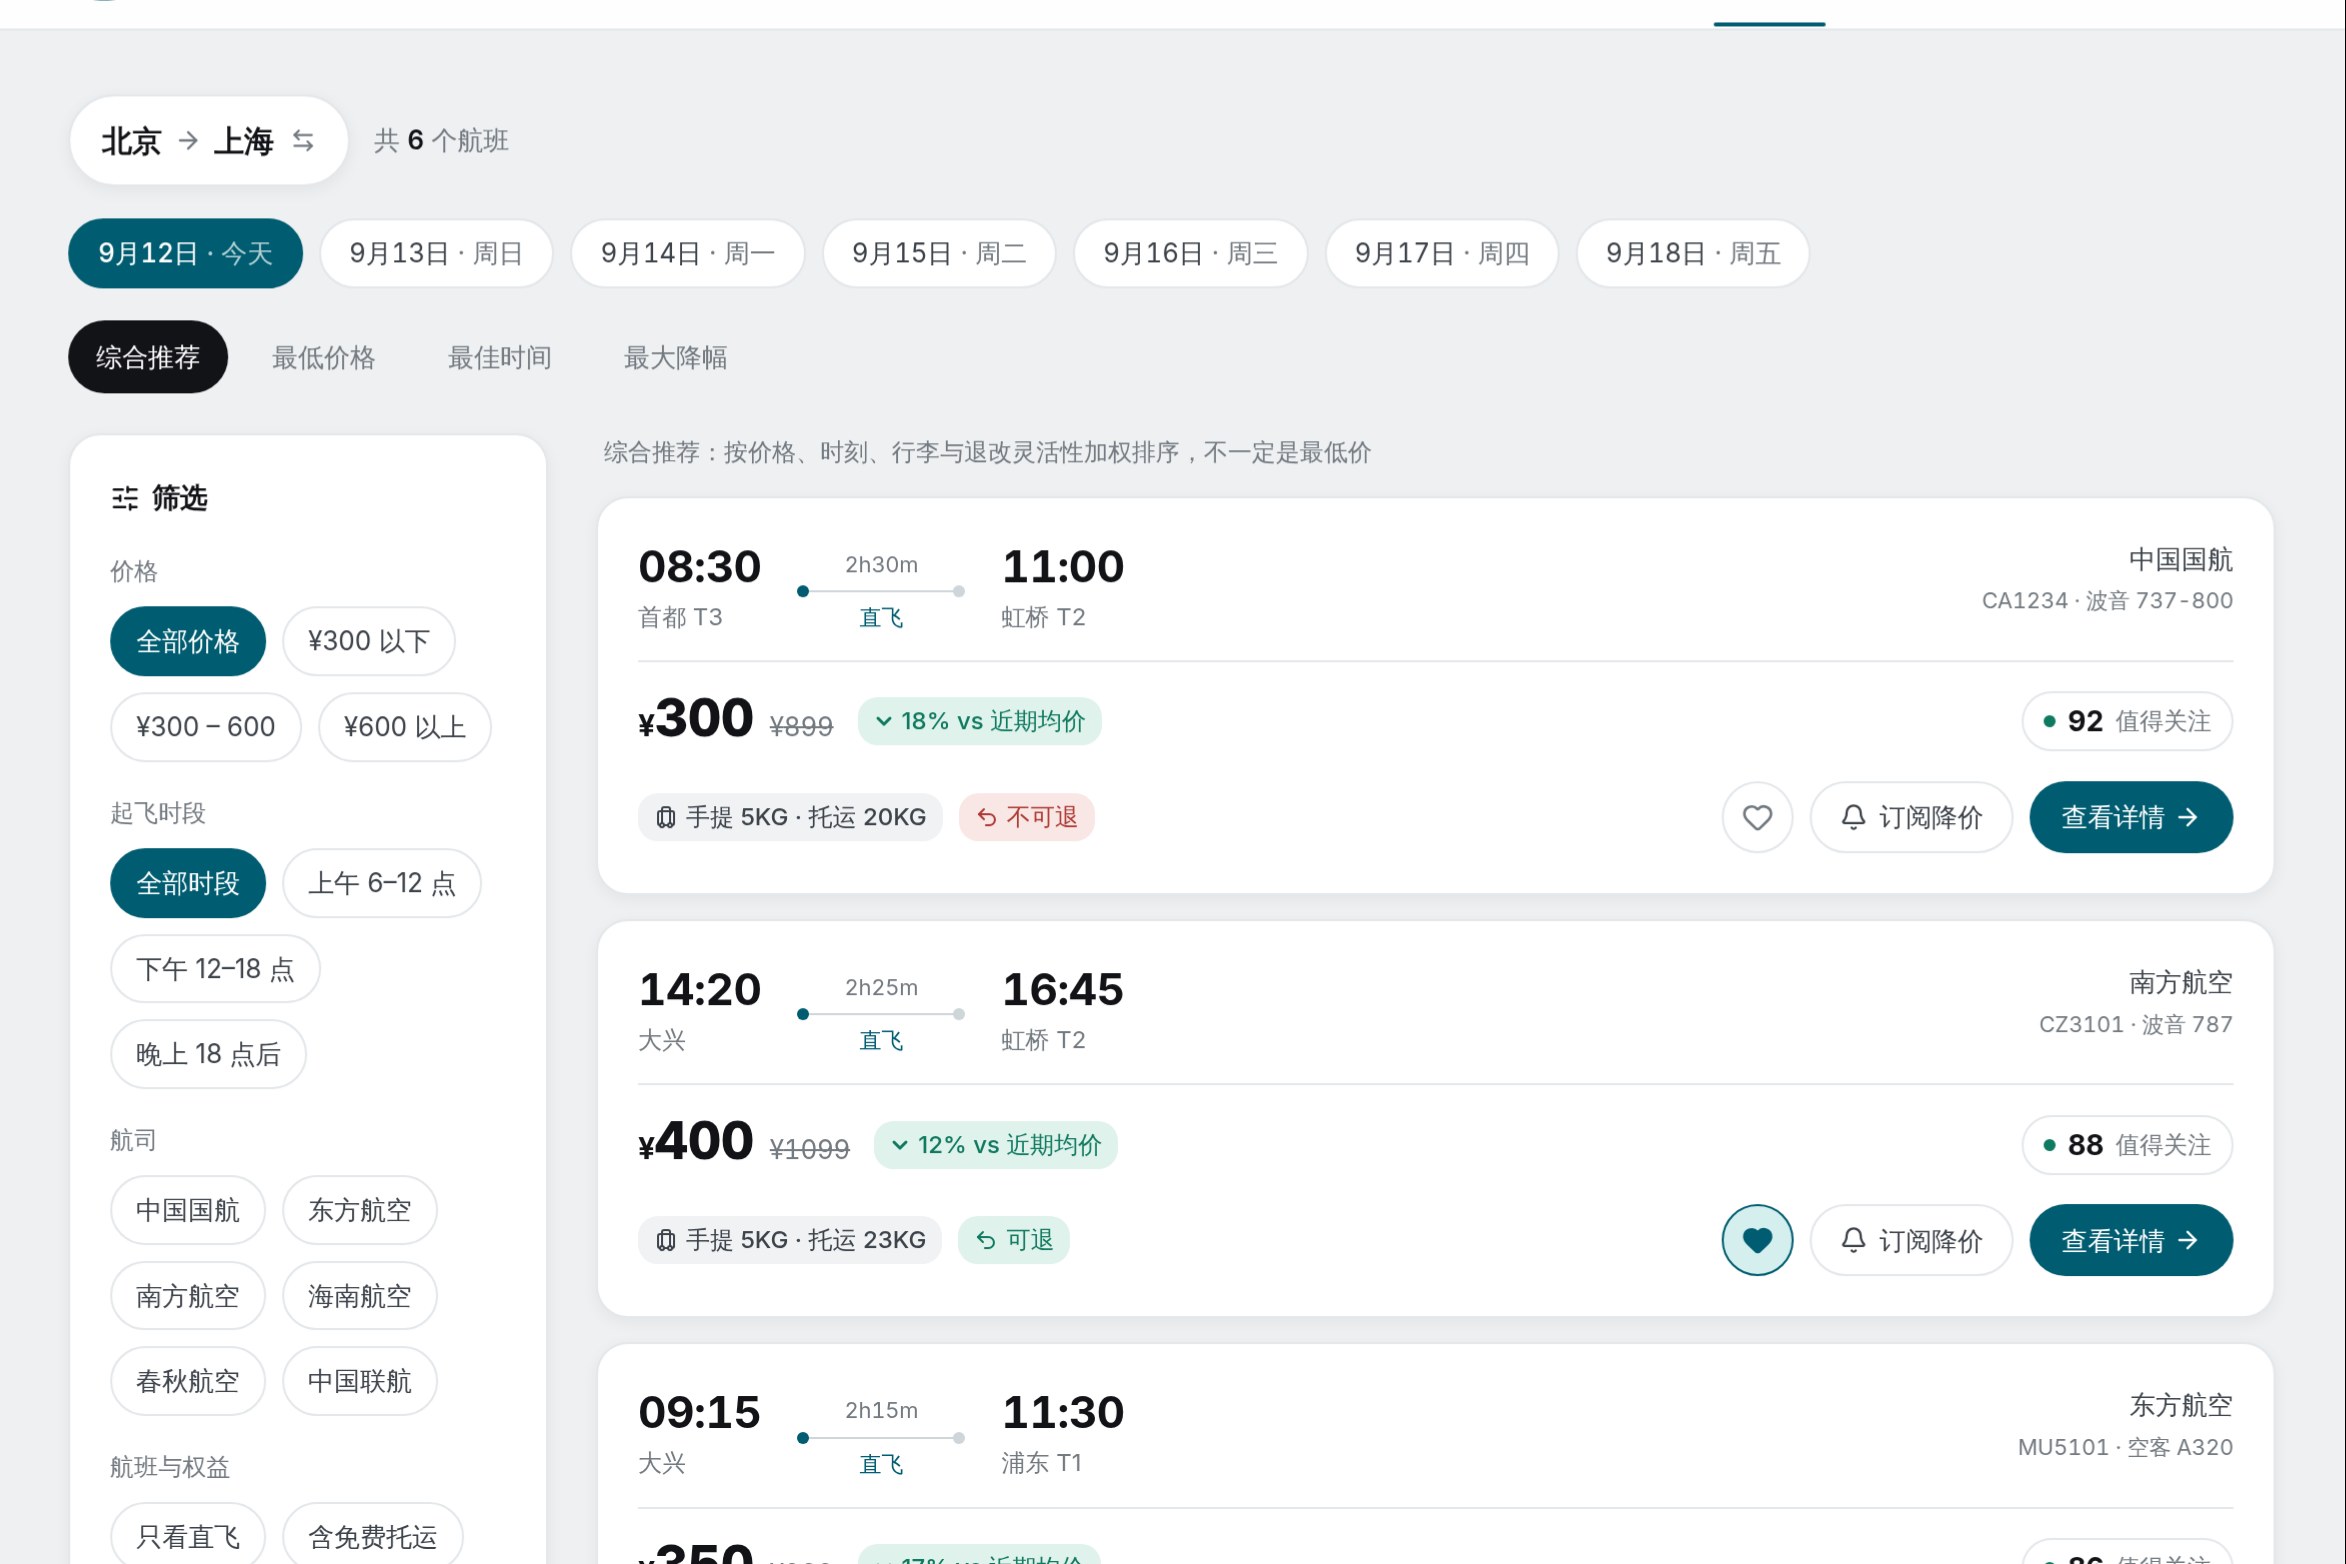This screenshot has width=2346, height=1564.
Task: Click flight number CZ3101 · 波音 787
Action: pyautogui.click(x=2136, y=1024)
